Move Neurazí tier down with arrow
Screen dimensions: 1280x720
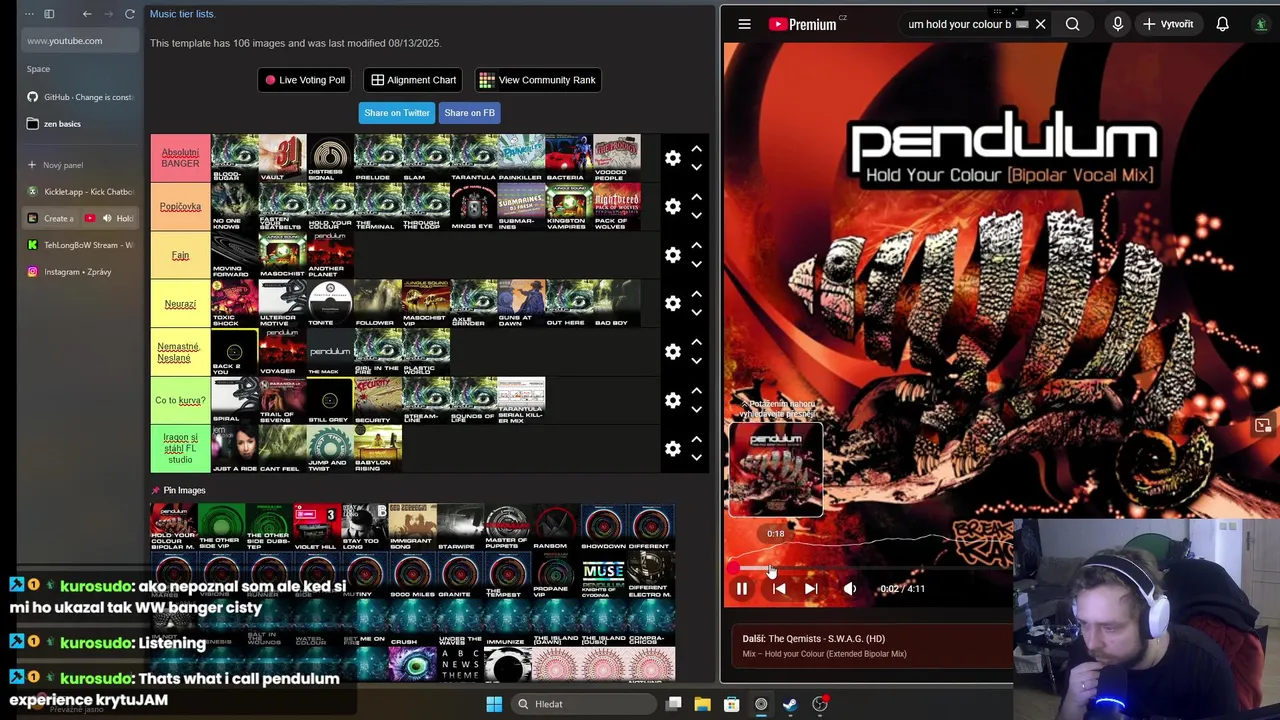(x=696, y=313)
